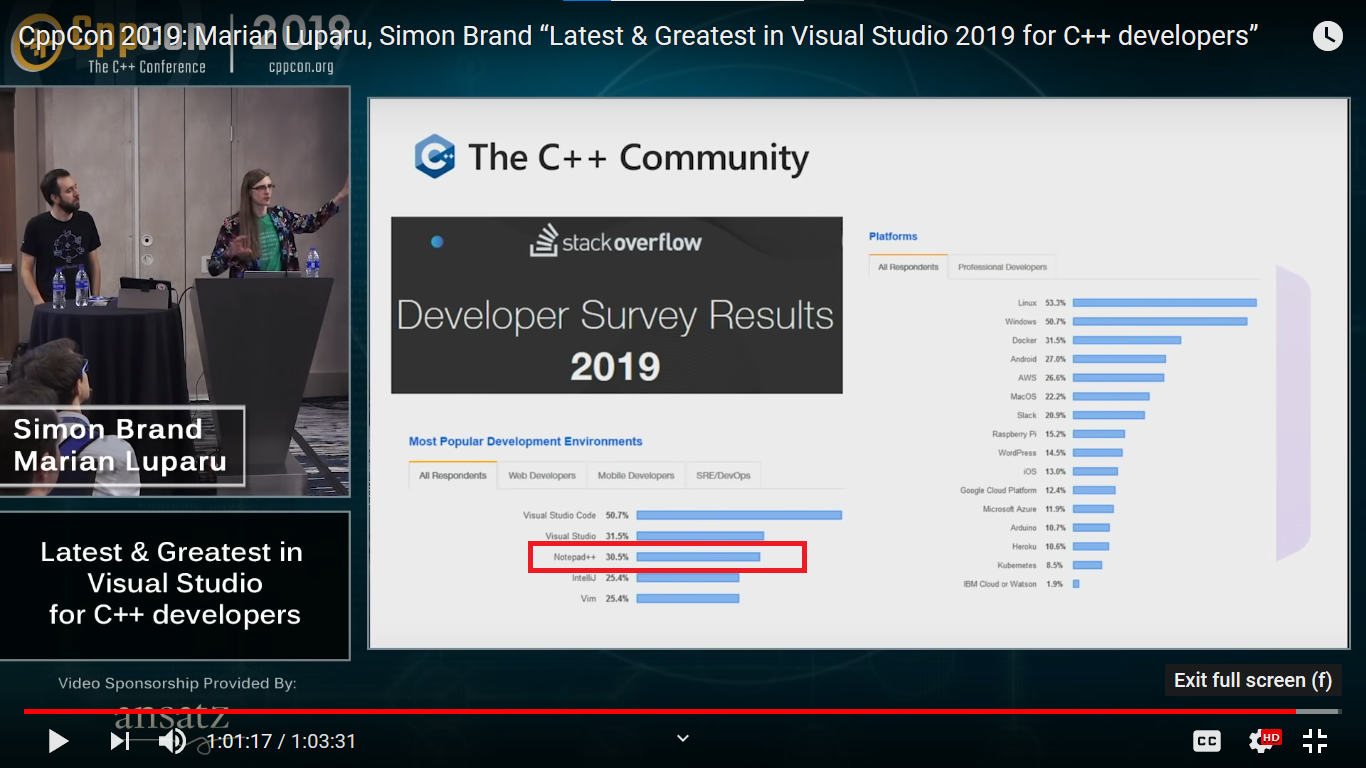This screenshot has width=1366, height=768.
Task: Click the 'WordPress' platform label
Action: (x=1018, y=453)
